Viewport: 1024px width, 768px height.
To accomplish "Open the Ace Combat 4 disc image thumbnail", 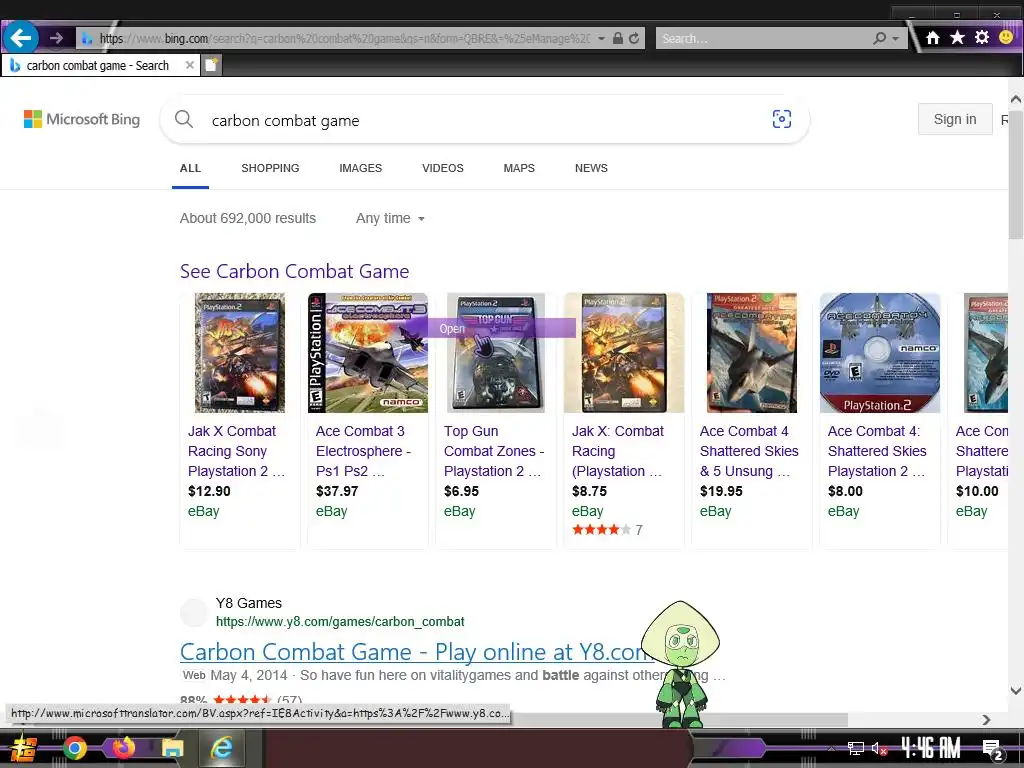I will point(880,353).
